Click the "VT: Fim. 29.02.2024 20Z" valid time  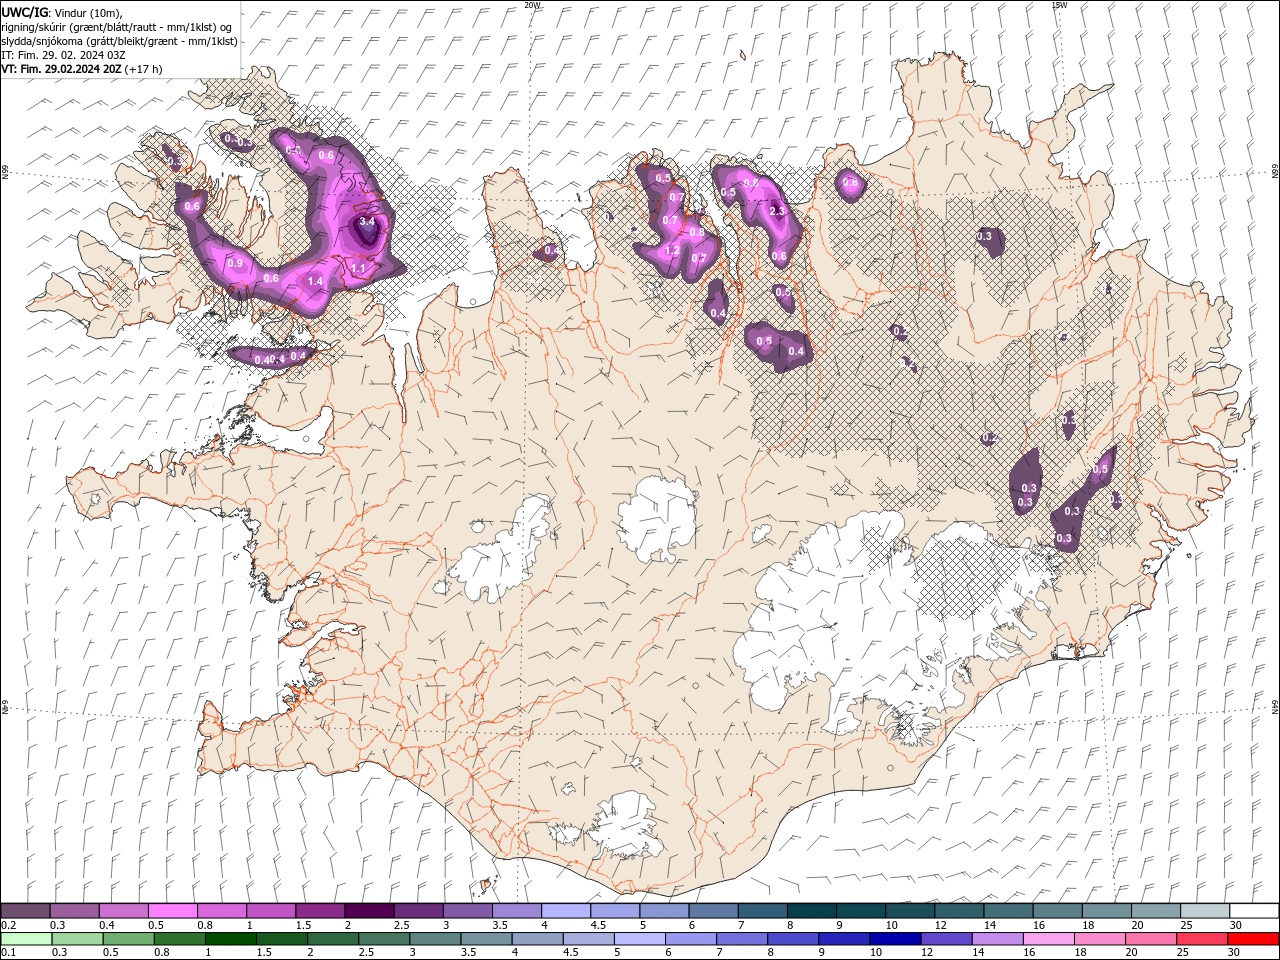(62, 69)
